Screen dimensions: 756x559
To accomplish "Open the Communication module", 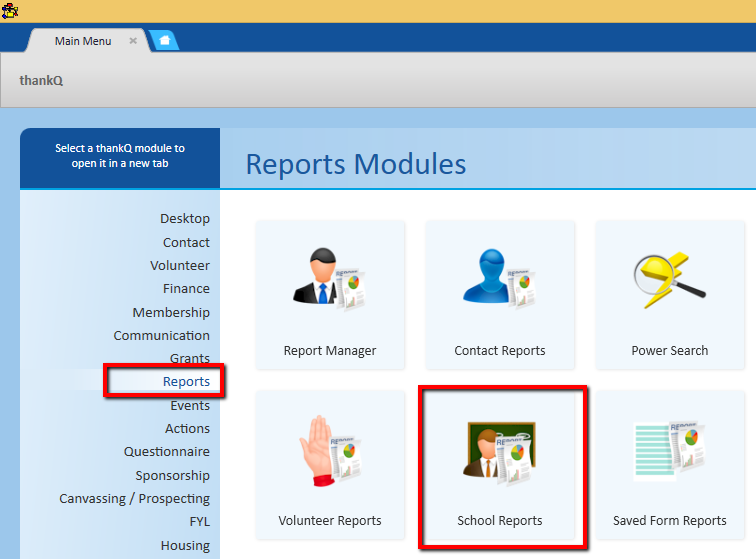I will (x=161, y=336).
